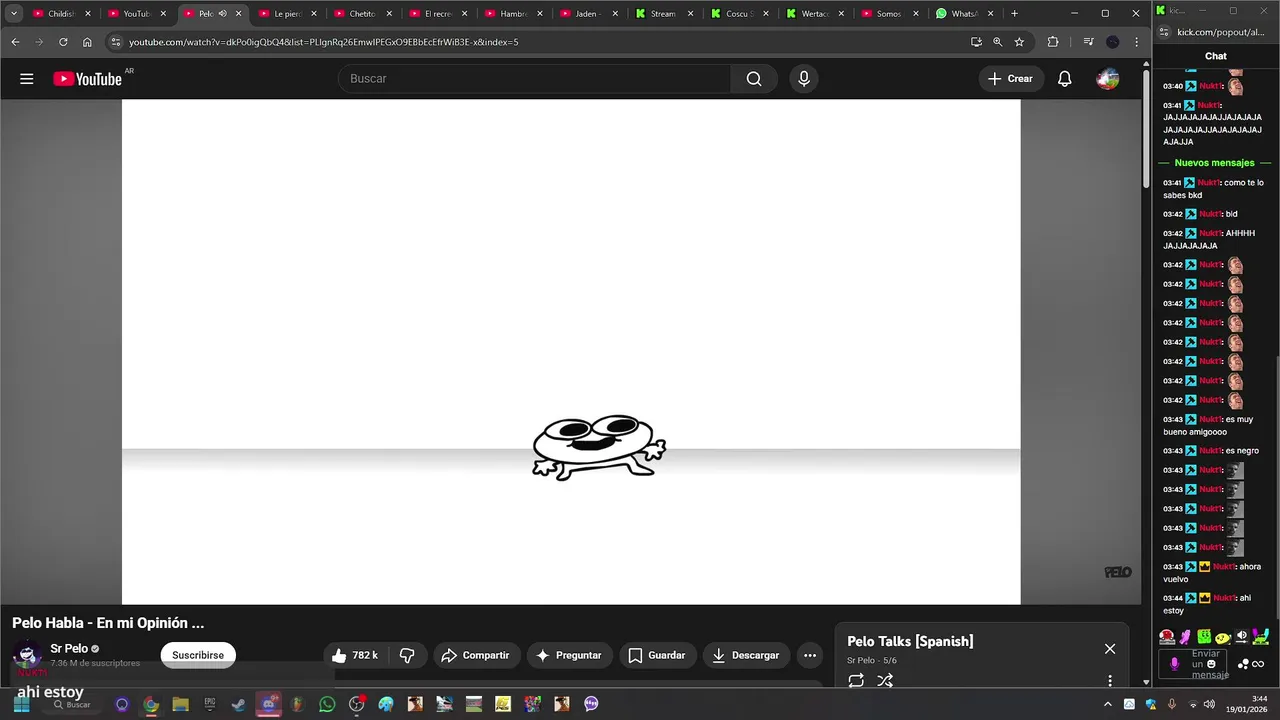Open the YouTube account avatar menu
The image size is (1280, 720).
pos(1107,79)
